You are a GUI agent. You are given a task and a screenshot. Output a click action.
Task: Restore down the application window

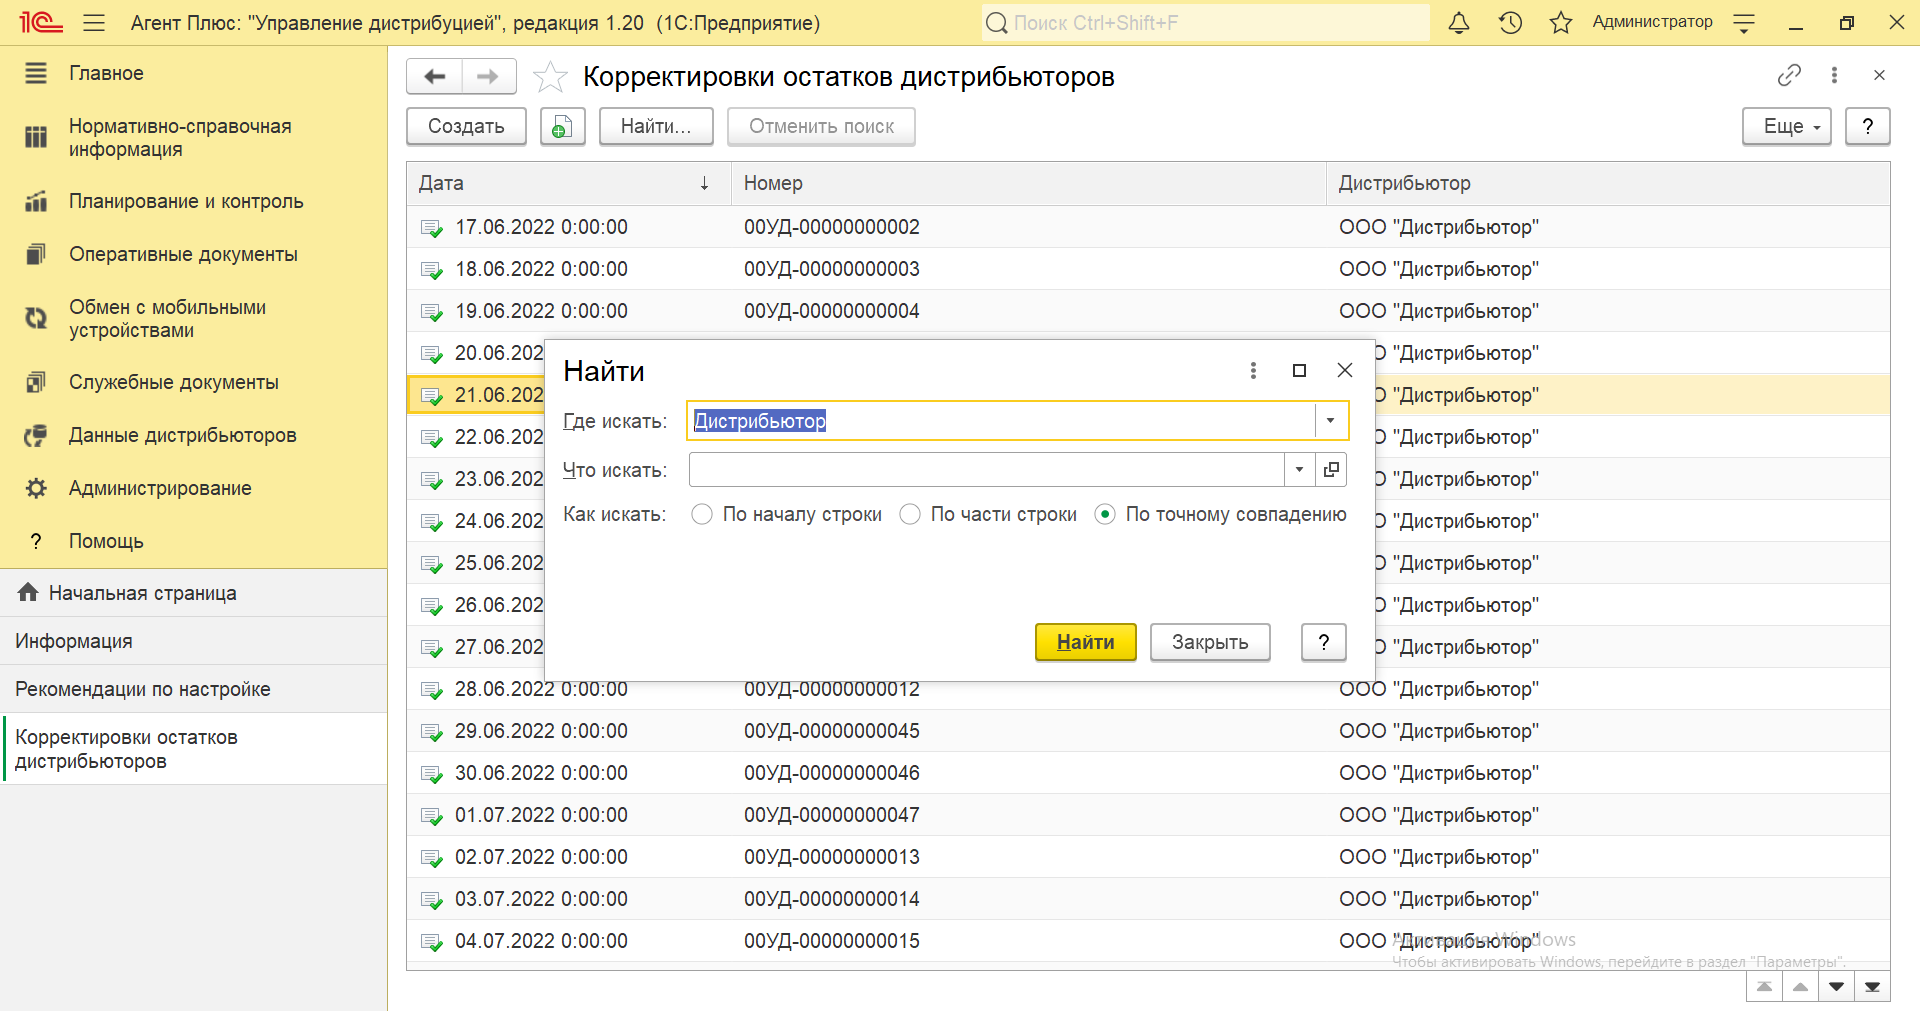[1846, 22]
